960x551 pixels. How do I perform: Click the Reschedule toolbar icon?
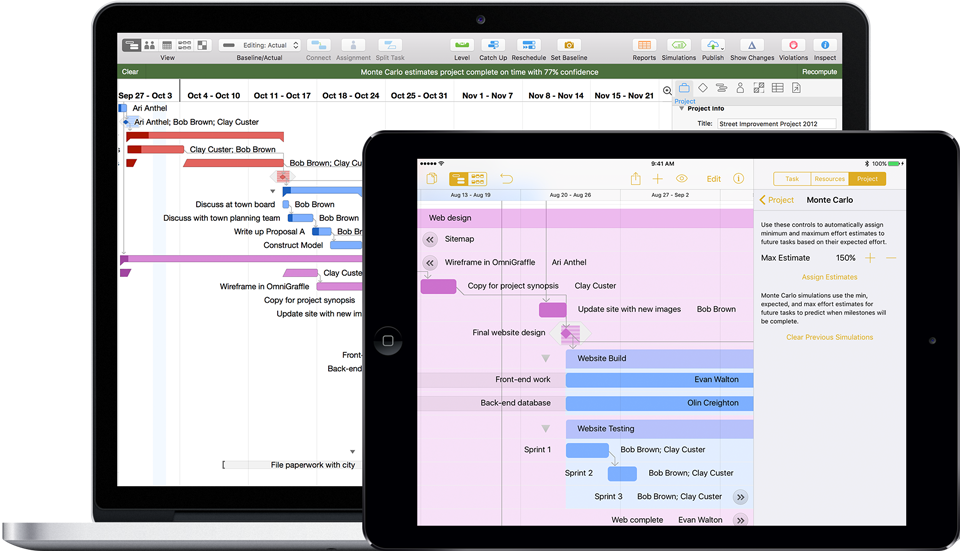pyautogui.click(x=528, y=45)
